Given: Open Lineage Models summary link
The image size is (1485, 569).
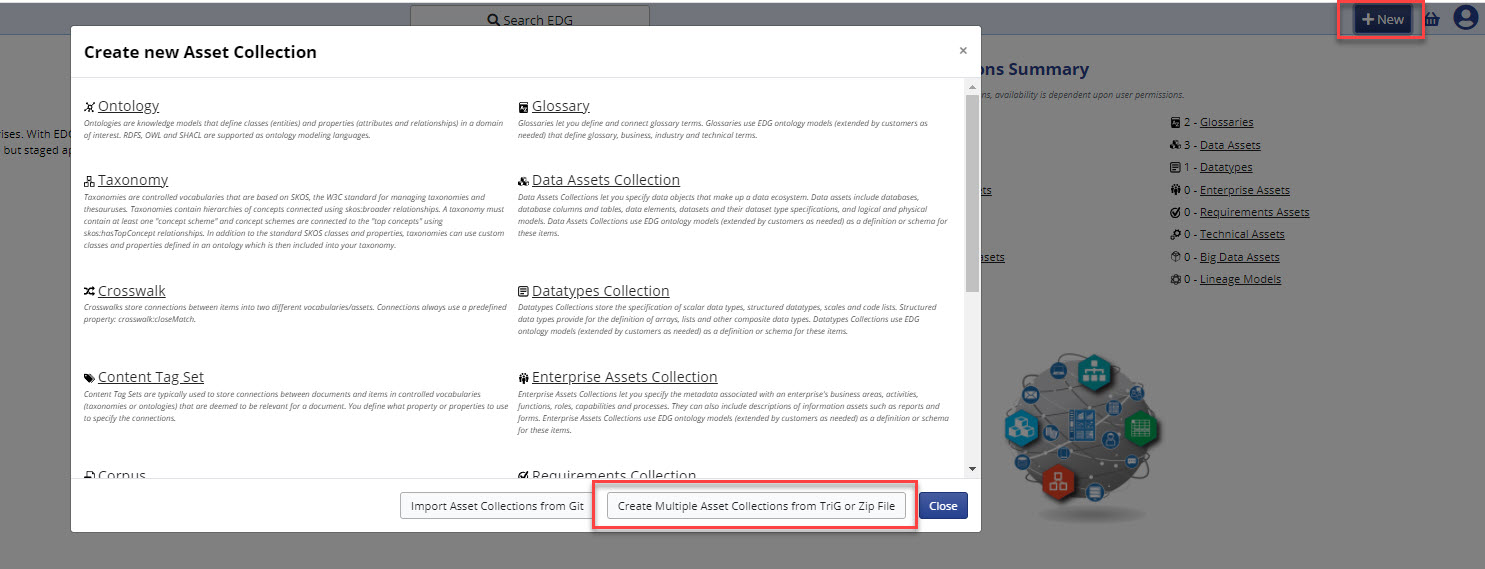Looking at the screenshot, I should pyautogui.click(x=1240, y=279).
